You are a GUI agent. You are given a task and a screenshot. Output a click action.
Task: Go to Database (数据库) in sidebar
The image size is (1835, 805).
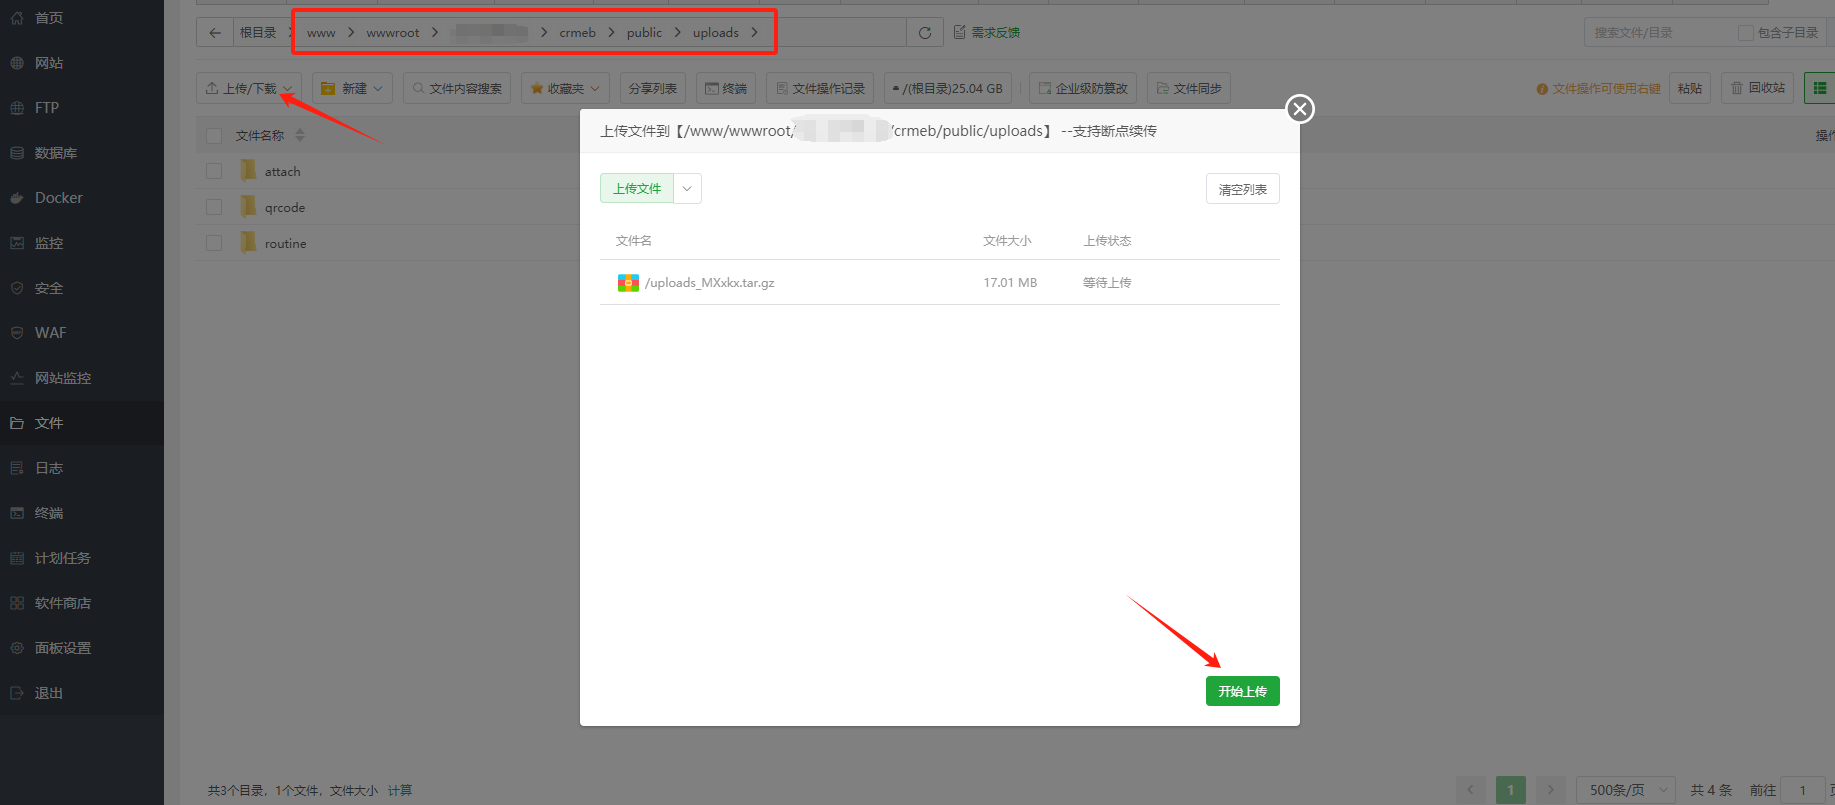point(55,153)
